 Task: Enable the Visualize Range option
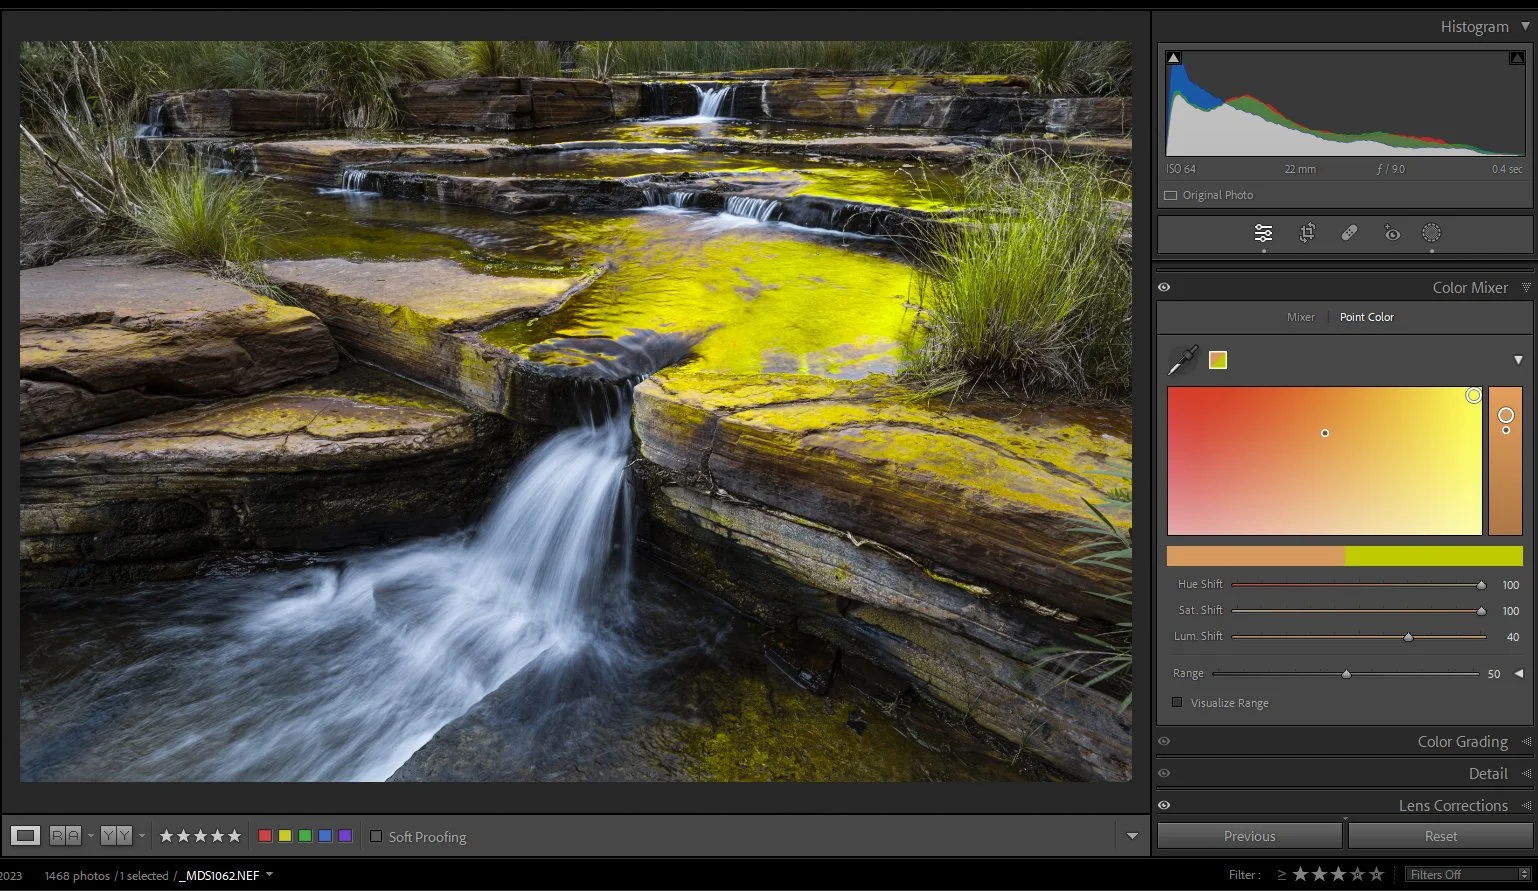1176,702
